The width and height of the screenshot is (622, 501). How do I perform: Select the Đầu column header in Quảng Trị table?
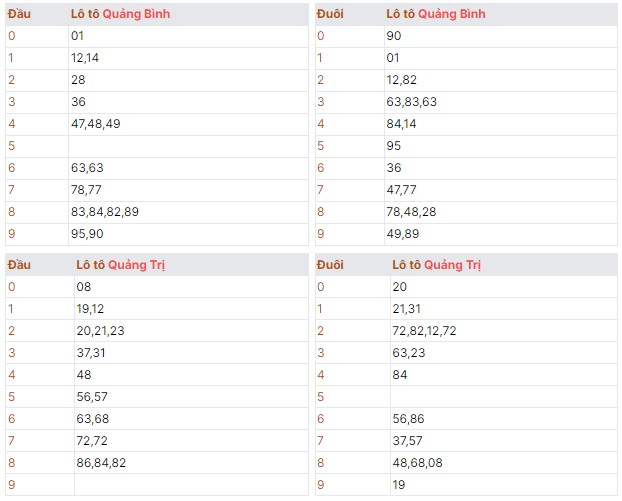pos(20,265)
